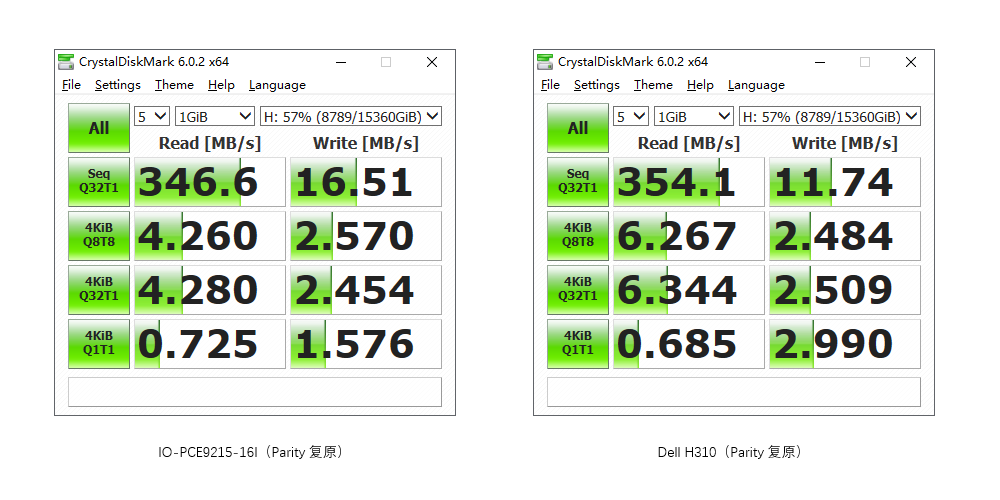Start 4KiB Q32T1 test in left window

pos(99,290)
